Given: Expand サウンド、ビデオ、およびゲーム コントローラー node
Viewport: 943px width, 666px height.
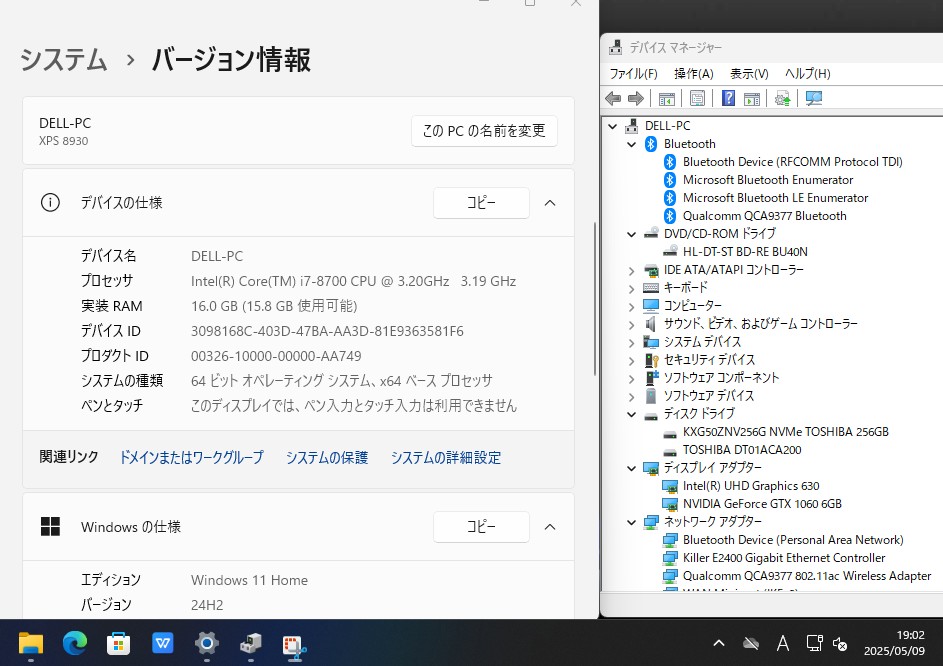Looking at the screenshot, I should (x=631, y=325).
